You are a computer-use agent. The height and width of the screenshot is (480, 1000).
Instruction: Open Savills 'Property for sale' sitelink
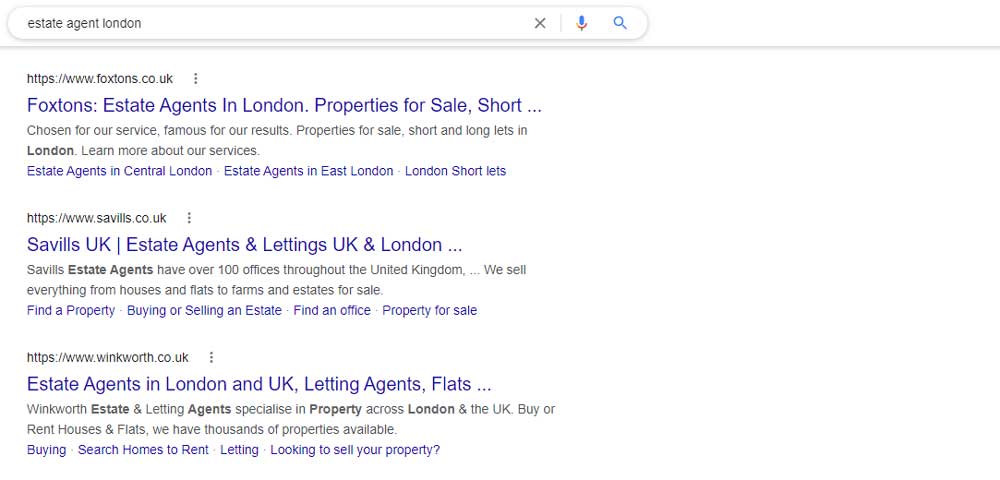[x=429, y=310]
